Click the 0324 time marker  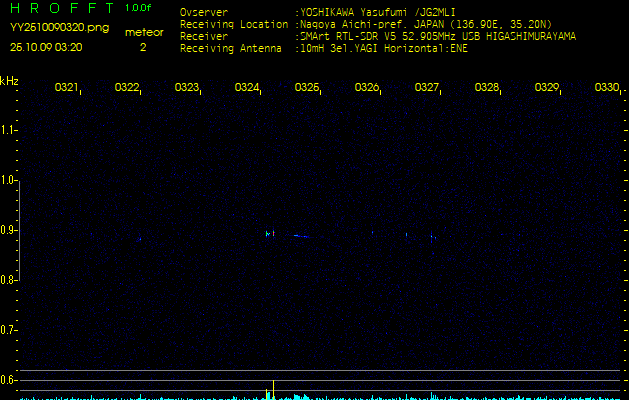246,87
